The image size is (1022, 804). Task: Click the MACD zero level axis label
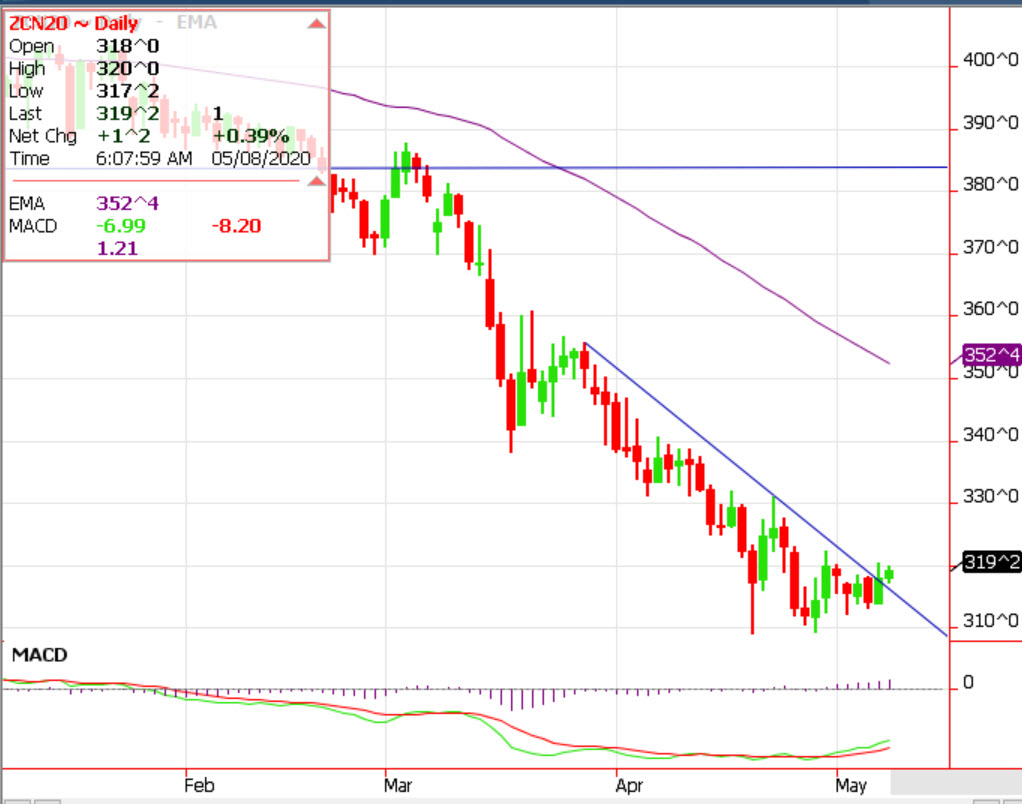[967, 683]
